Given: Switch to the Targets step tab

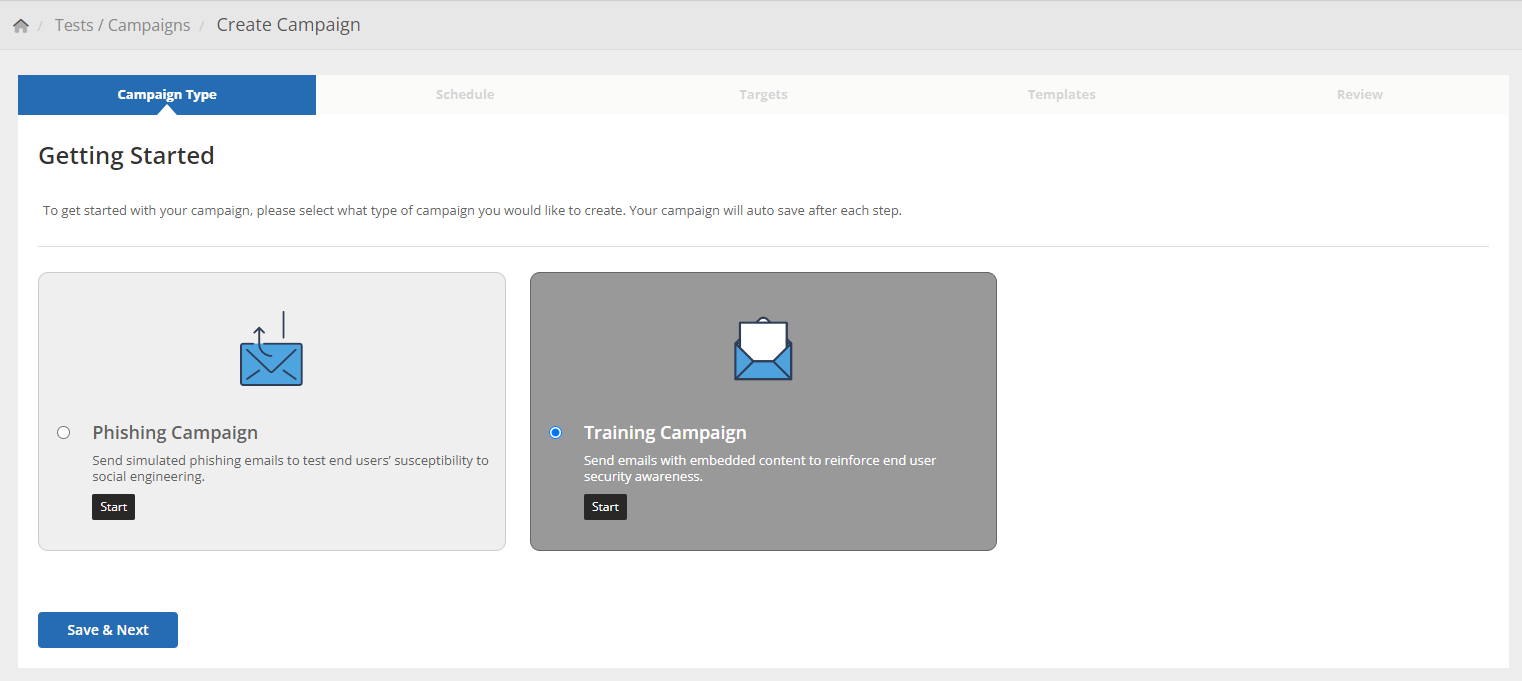Looking at the screenshot, I should point(764,95).
